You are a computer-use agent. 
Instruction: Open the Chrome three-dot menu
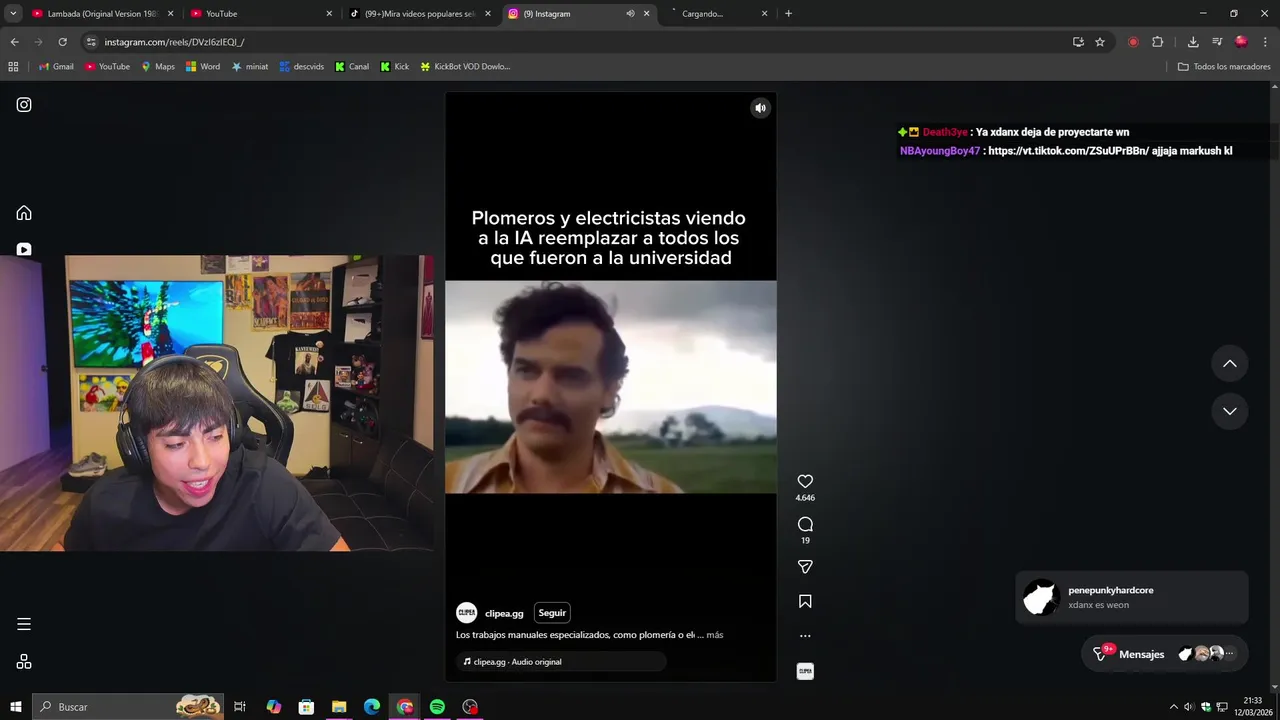(x=1265, y=42)
